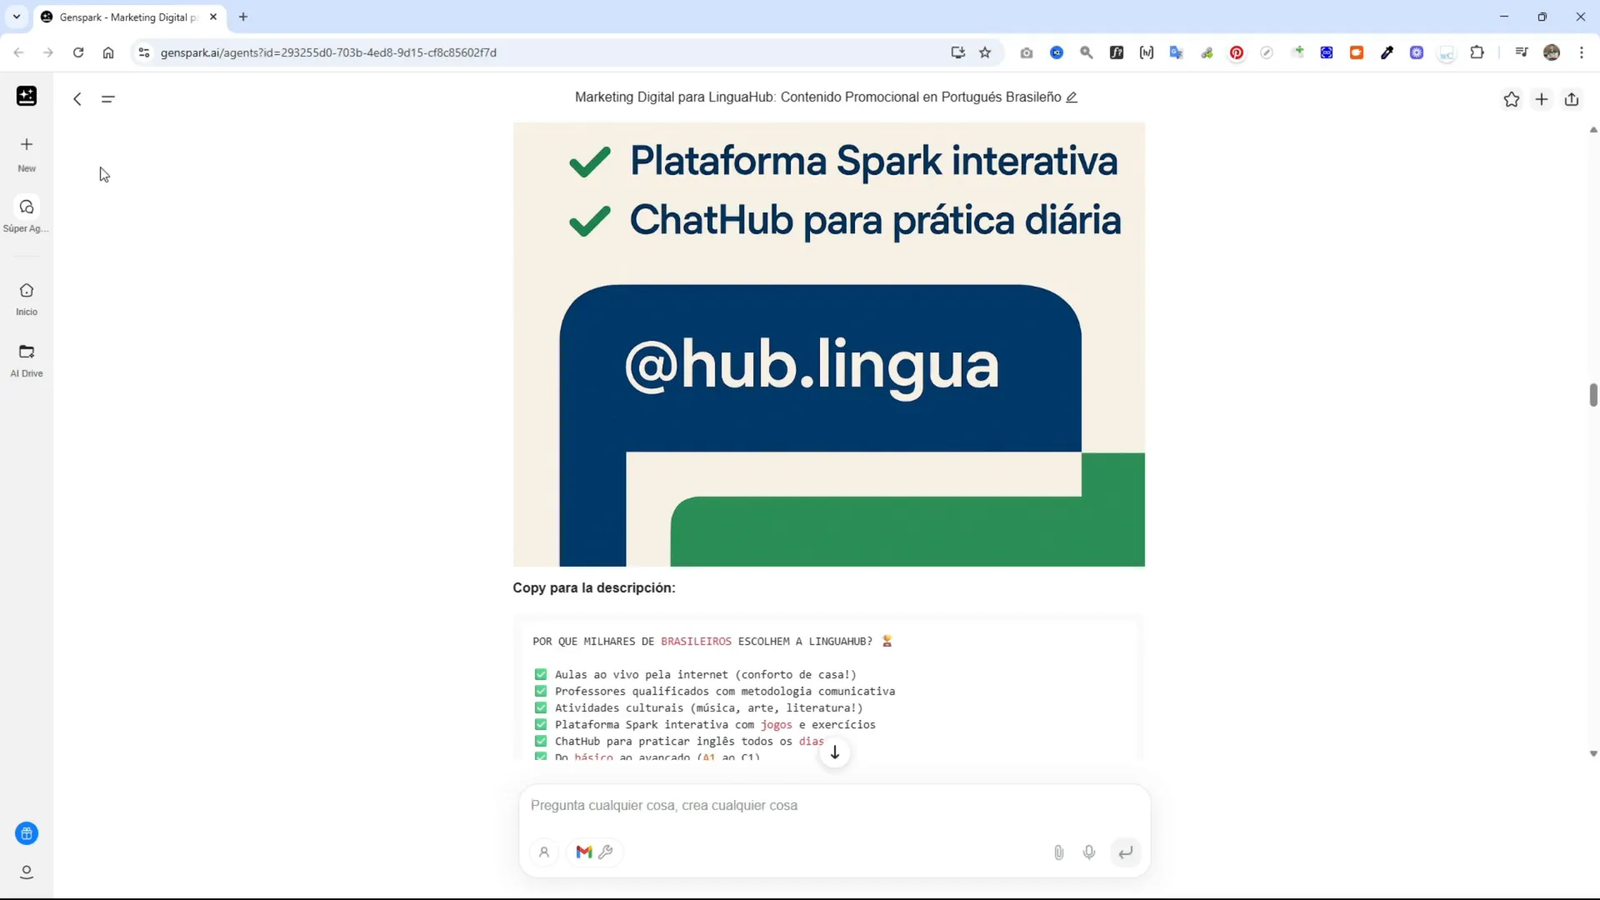Edit the conversation title with the pencil
Screen dimensions: 1600x900
(x=1070, y=97)
